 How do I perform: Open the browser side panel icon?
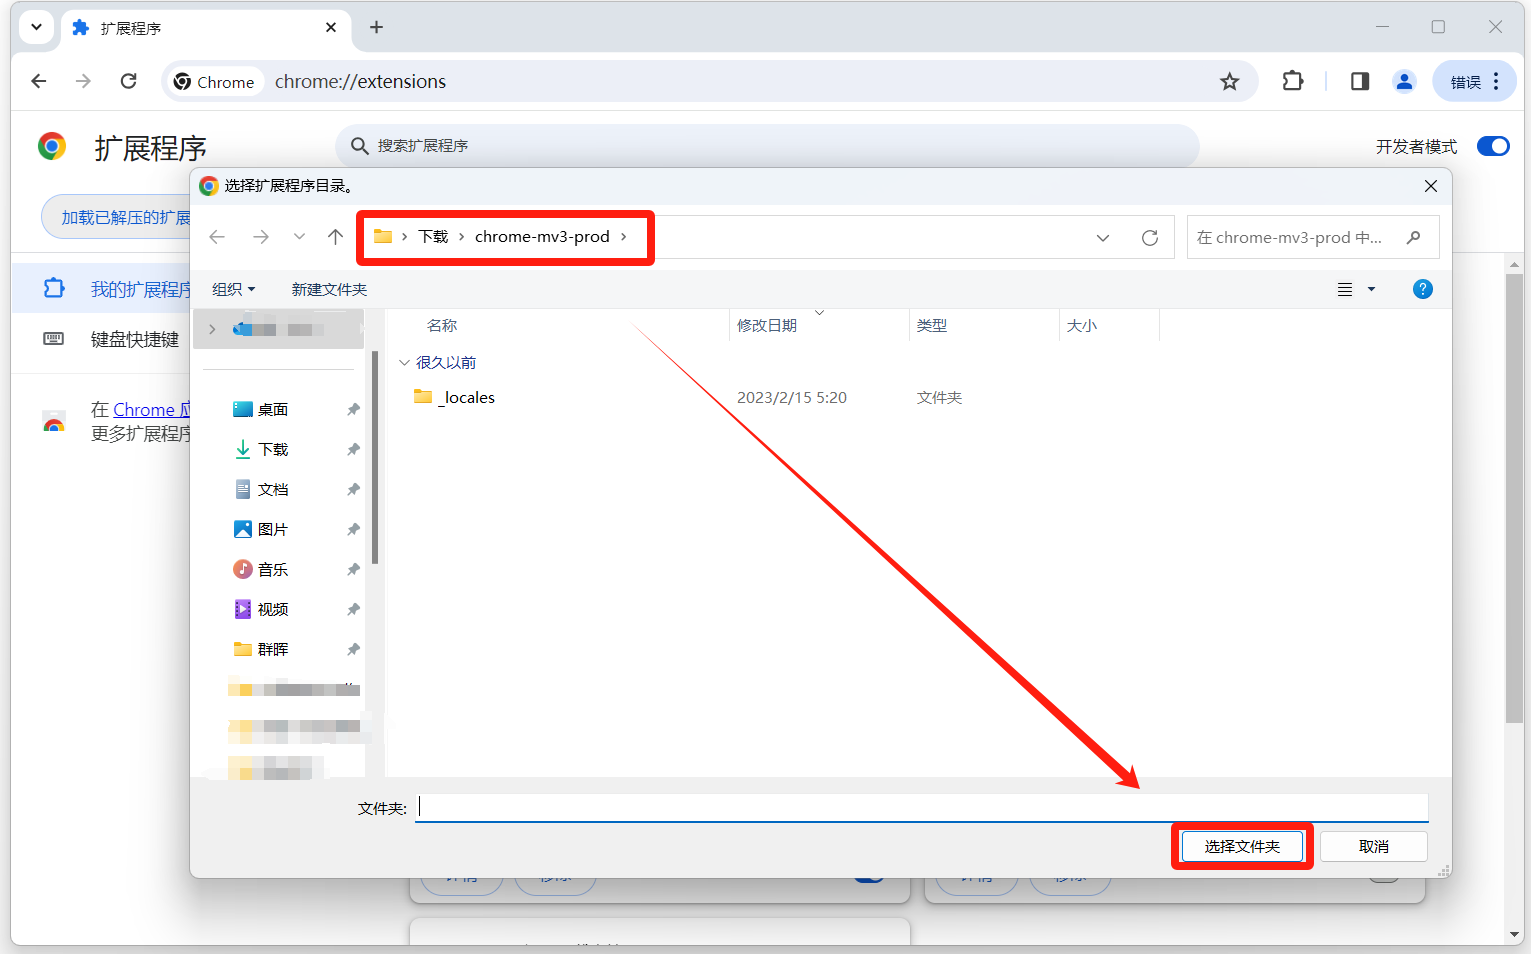[1359, 82]
